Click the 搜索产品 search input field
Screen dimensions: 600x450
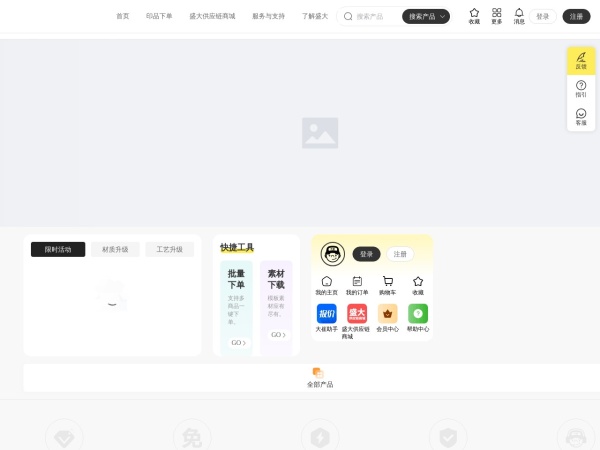click(x=377, y=16)
